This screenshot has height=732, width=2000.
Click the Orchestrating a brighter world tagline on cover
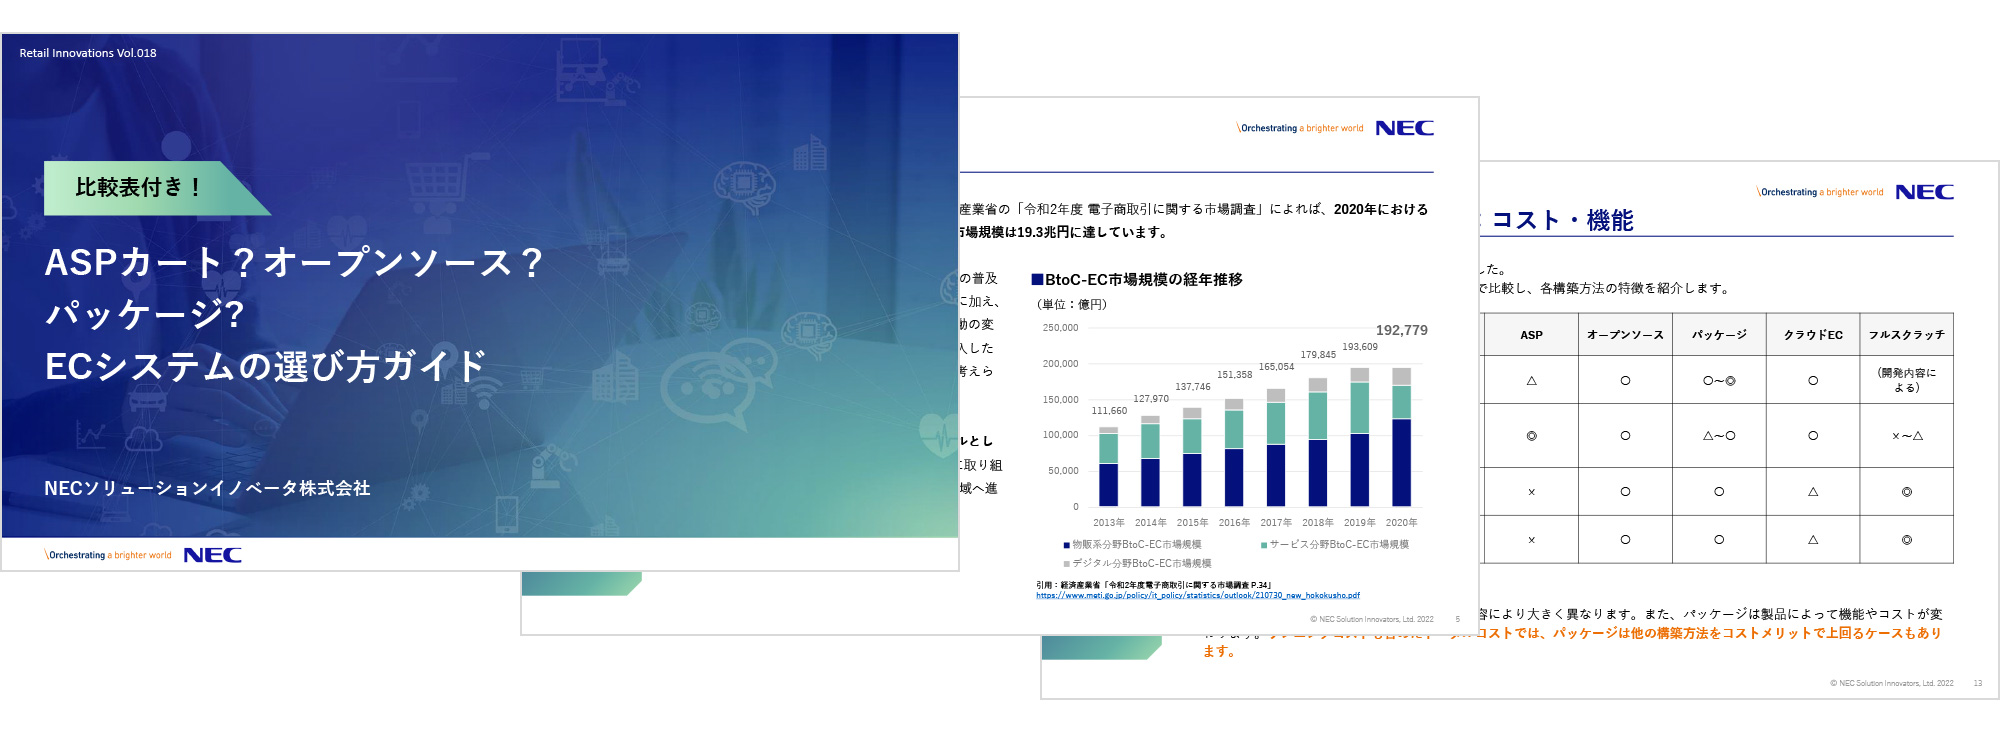click(x=108, y=555)
